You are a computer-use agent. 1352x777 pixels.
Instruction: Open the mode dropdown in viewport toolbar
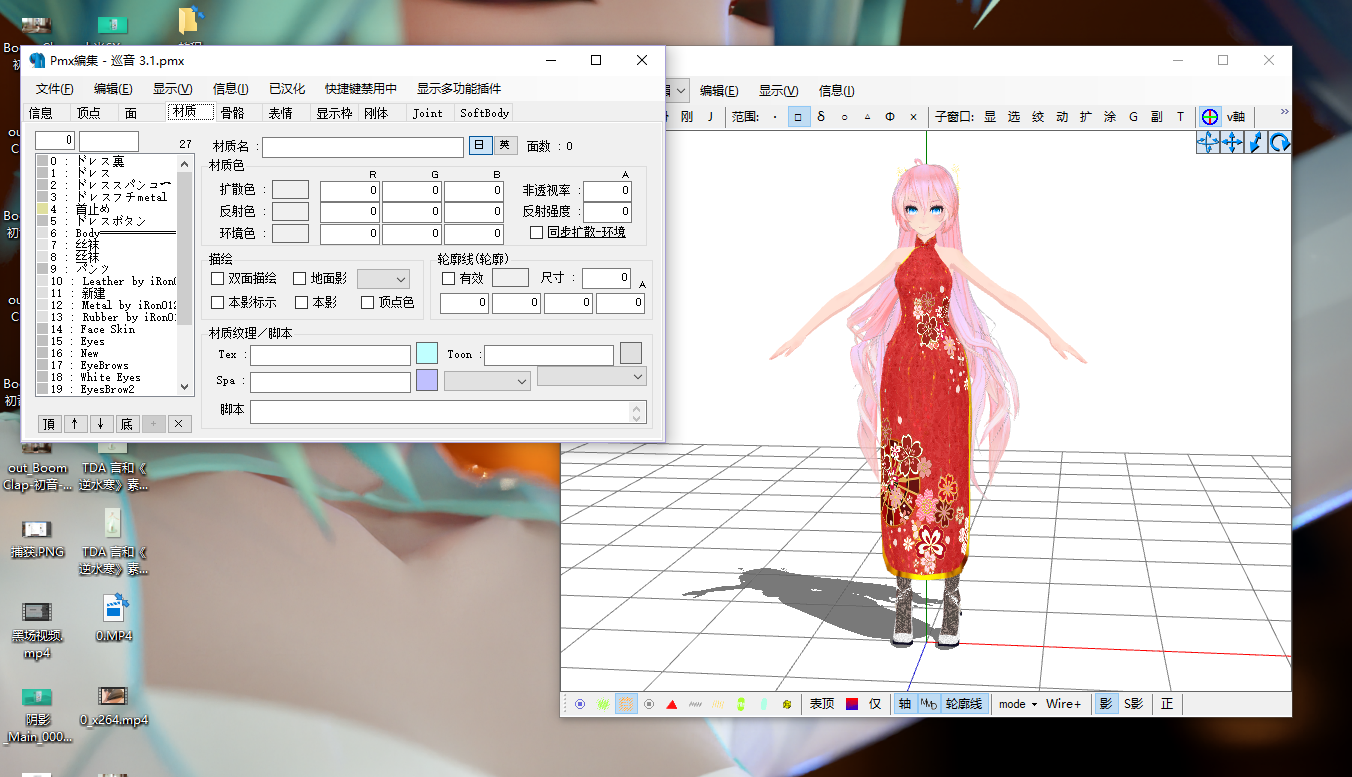1018,704
